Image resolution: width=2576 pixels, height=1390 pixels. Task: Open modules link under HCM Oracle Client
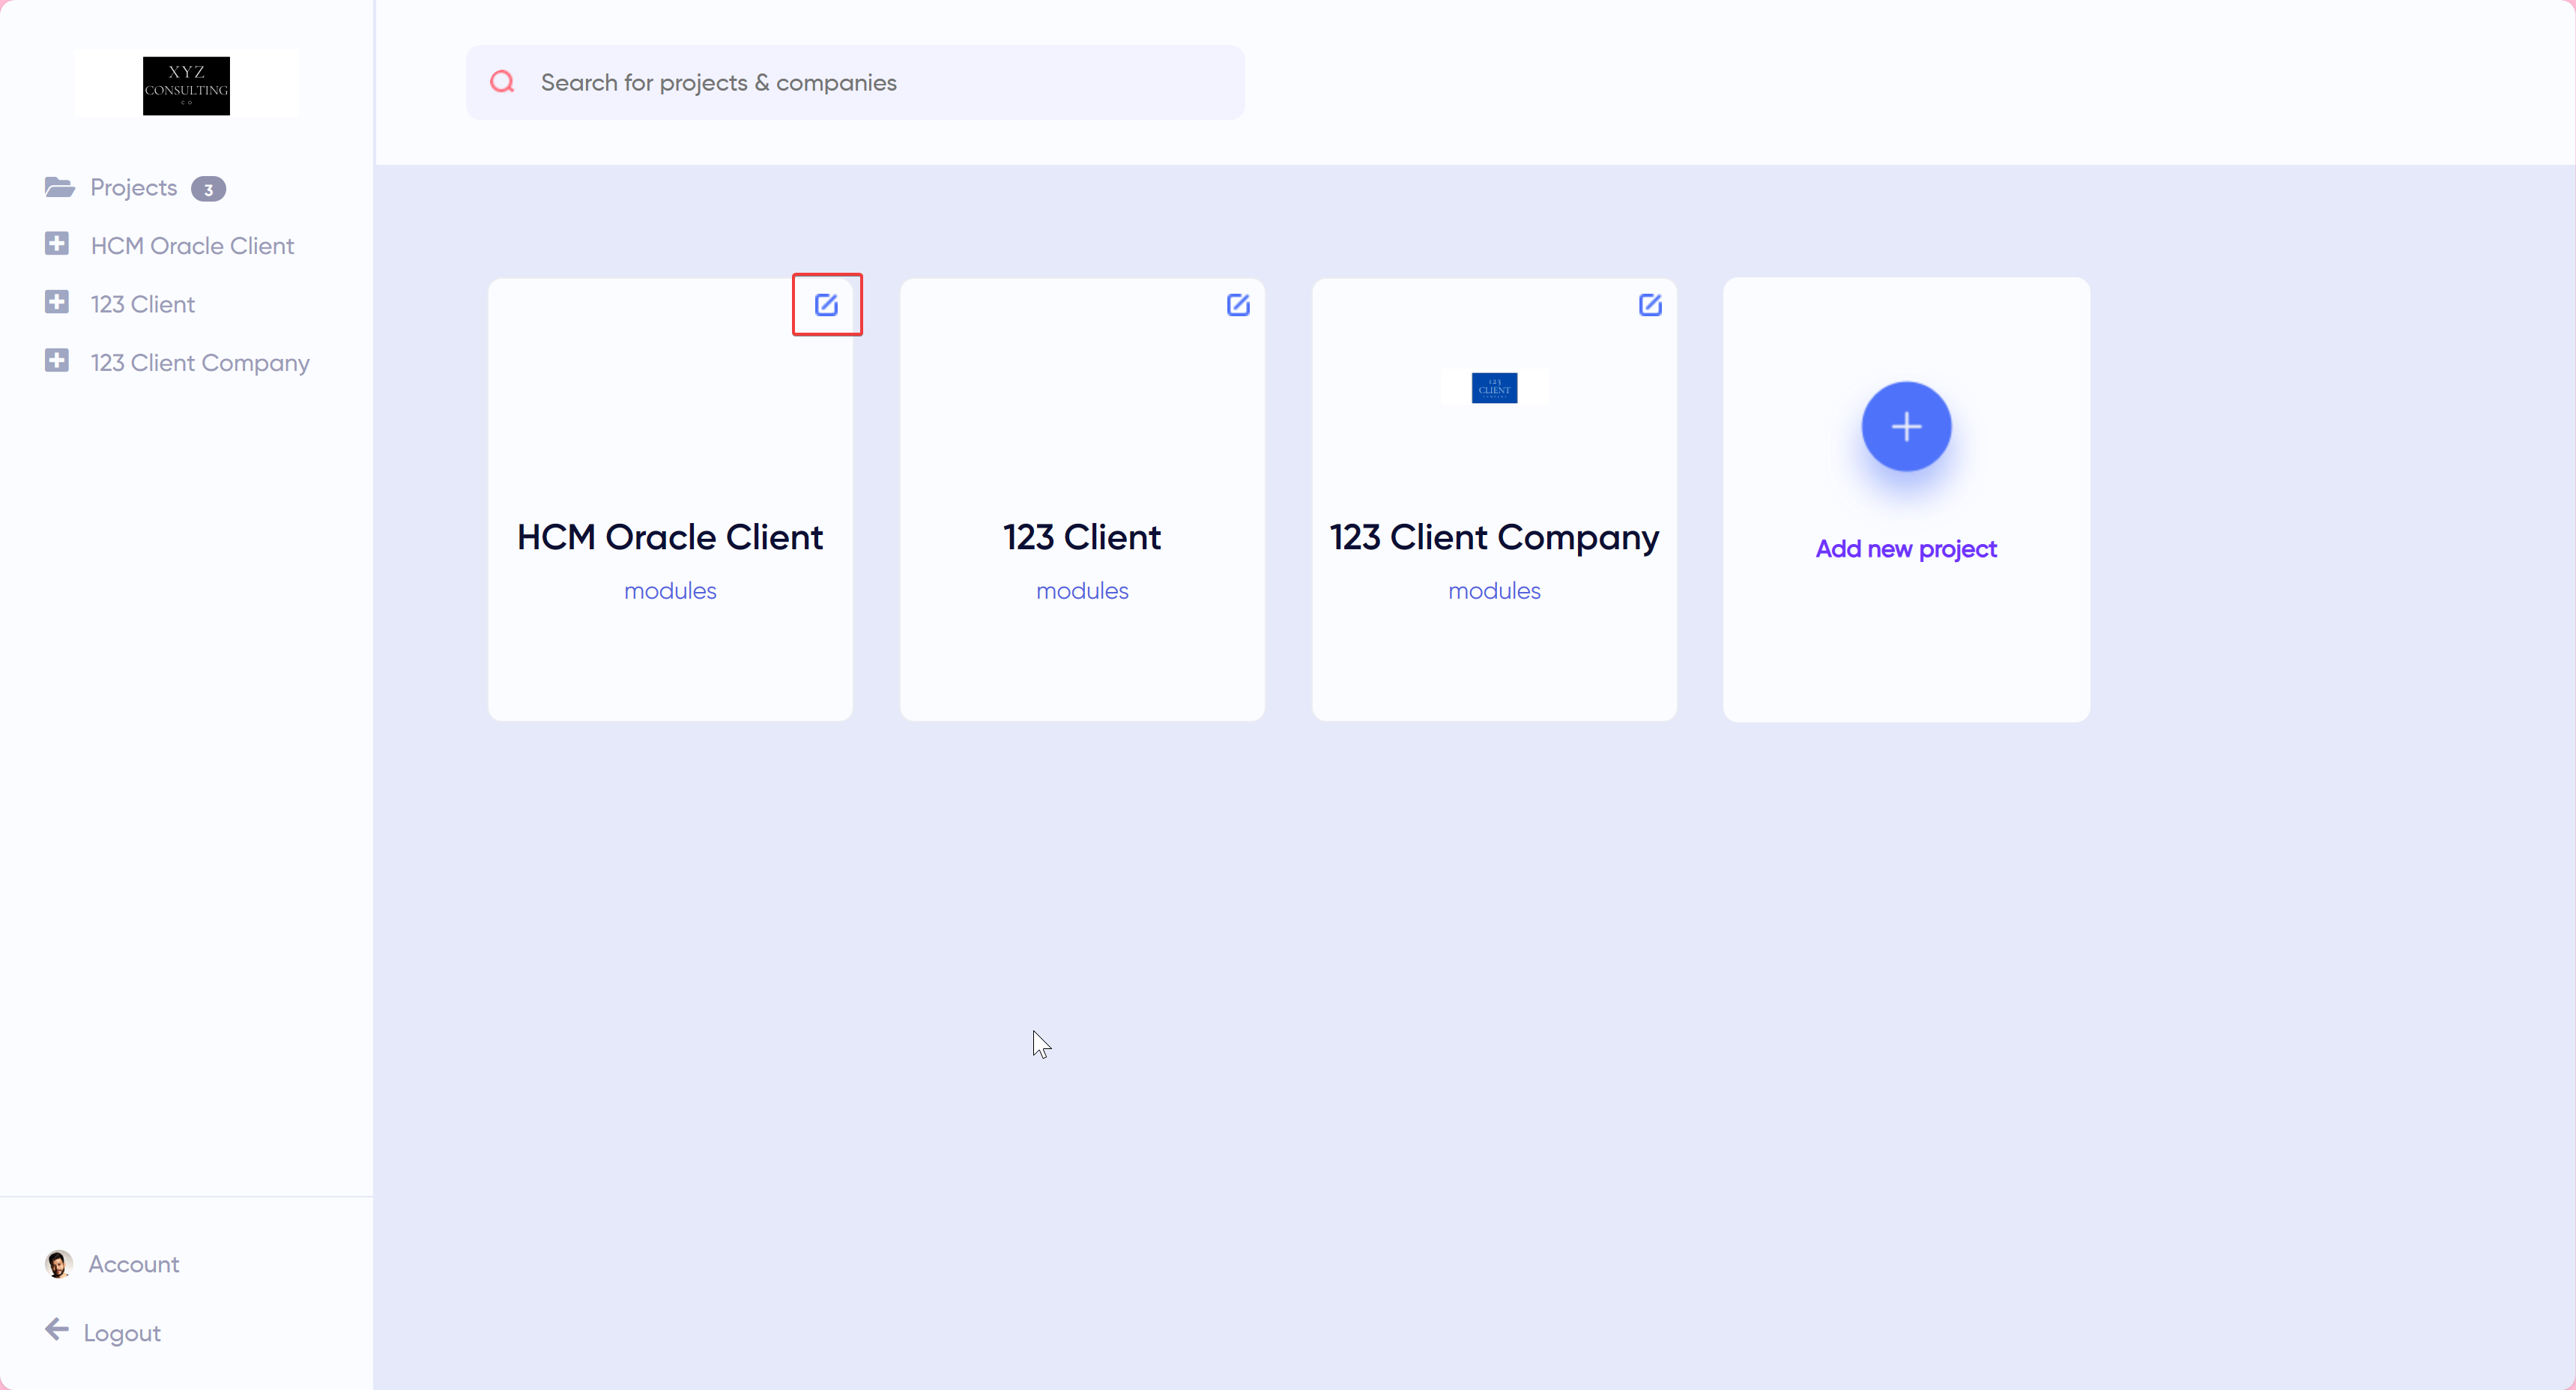[670, 591]
